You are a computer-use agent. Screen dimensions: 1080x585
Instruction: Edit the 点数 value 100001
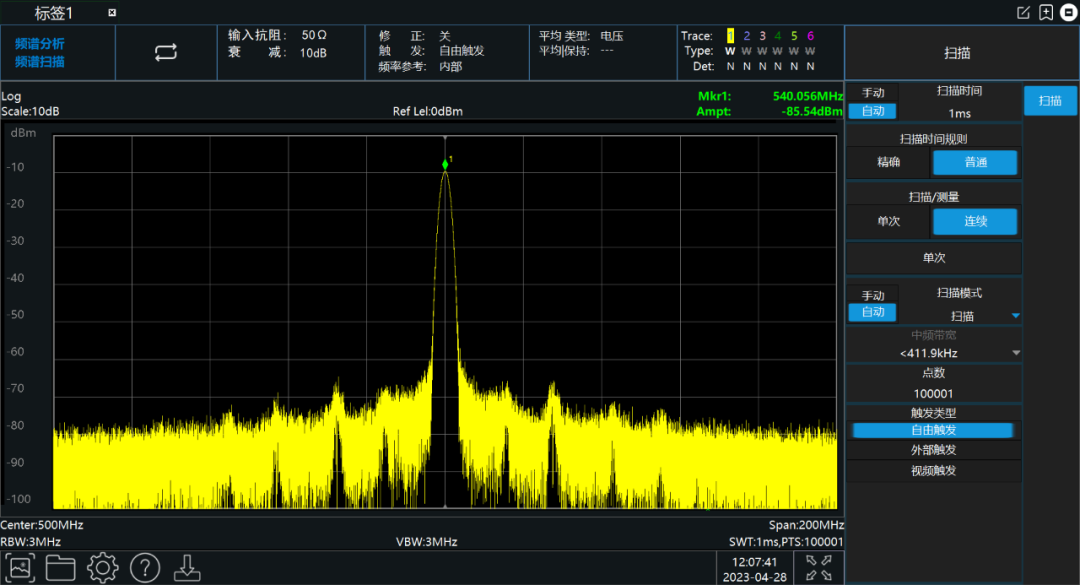pos(934,393)
